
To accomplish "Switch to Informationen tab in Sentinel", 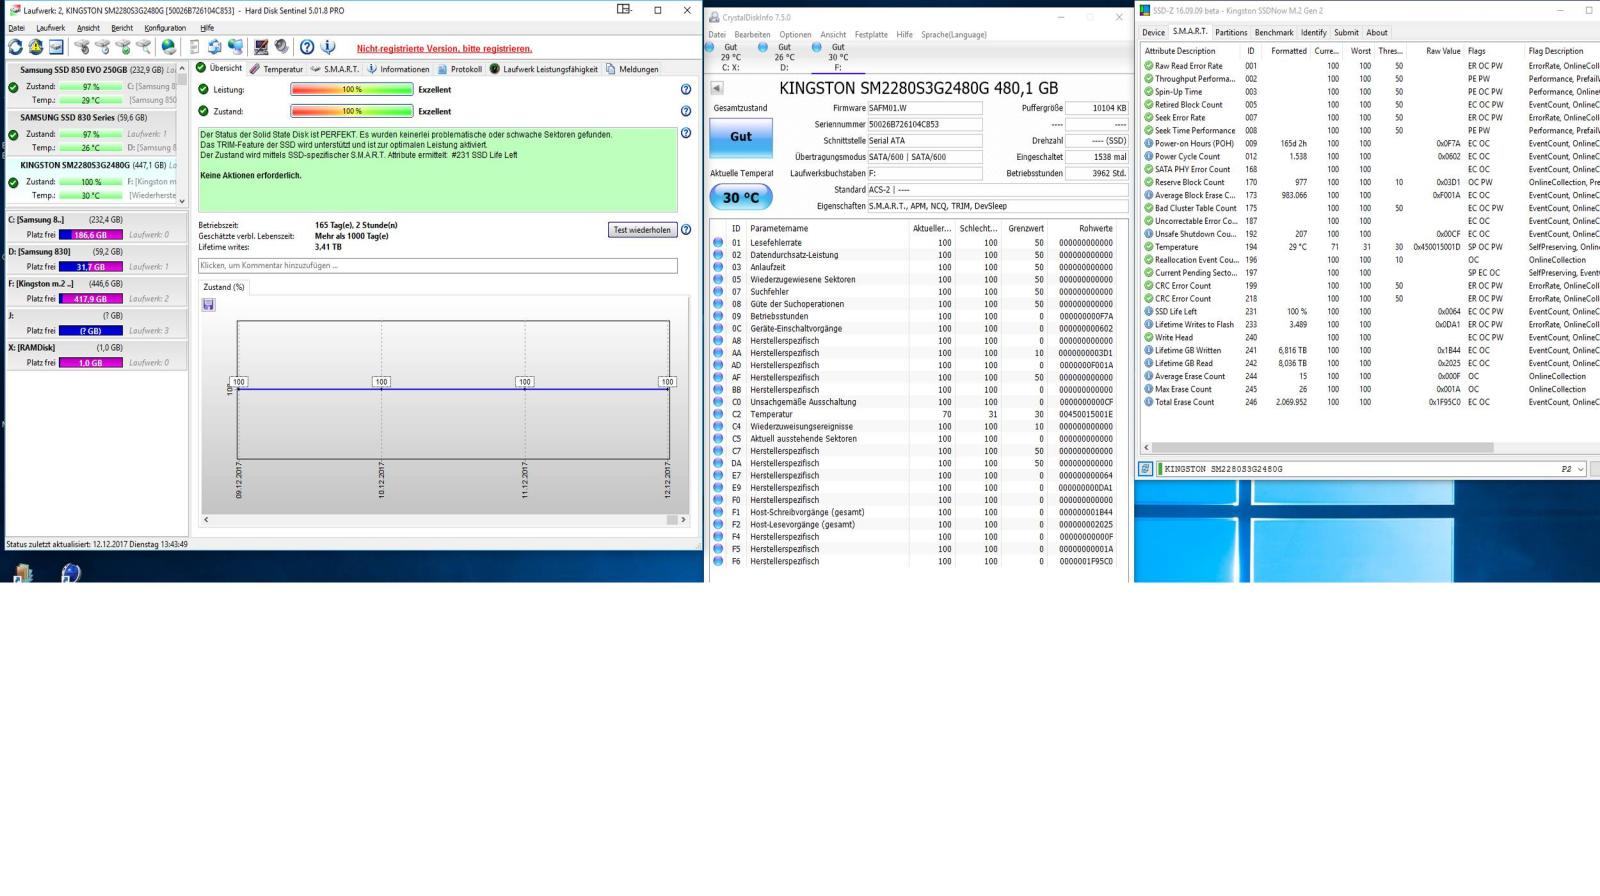I will click(398, 69).
